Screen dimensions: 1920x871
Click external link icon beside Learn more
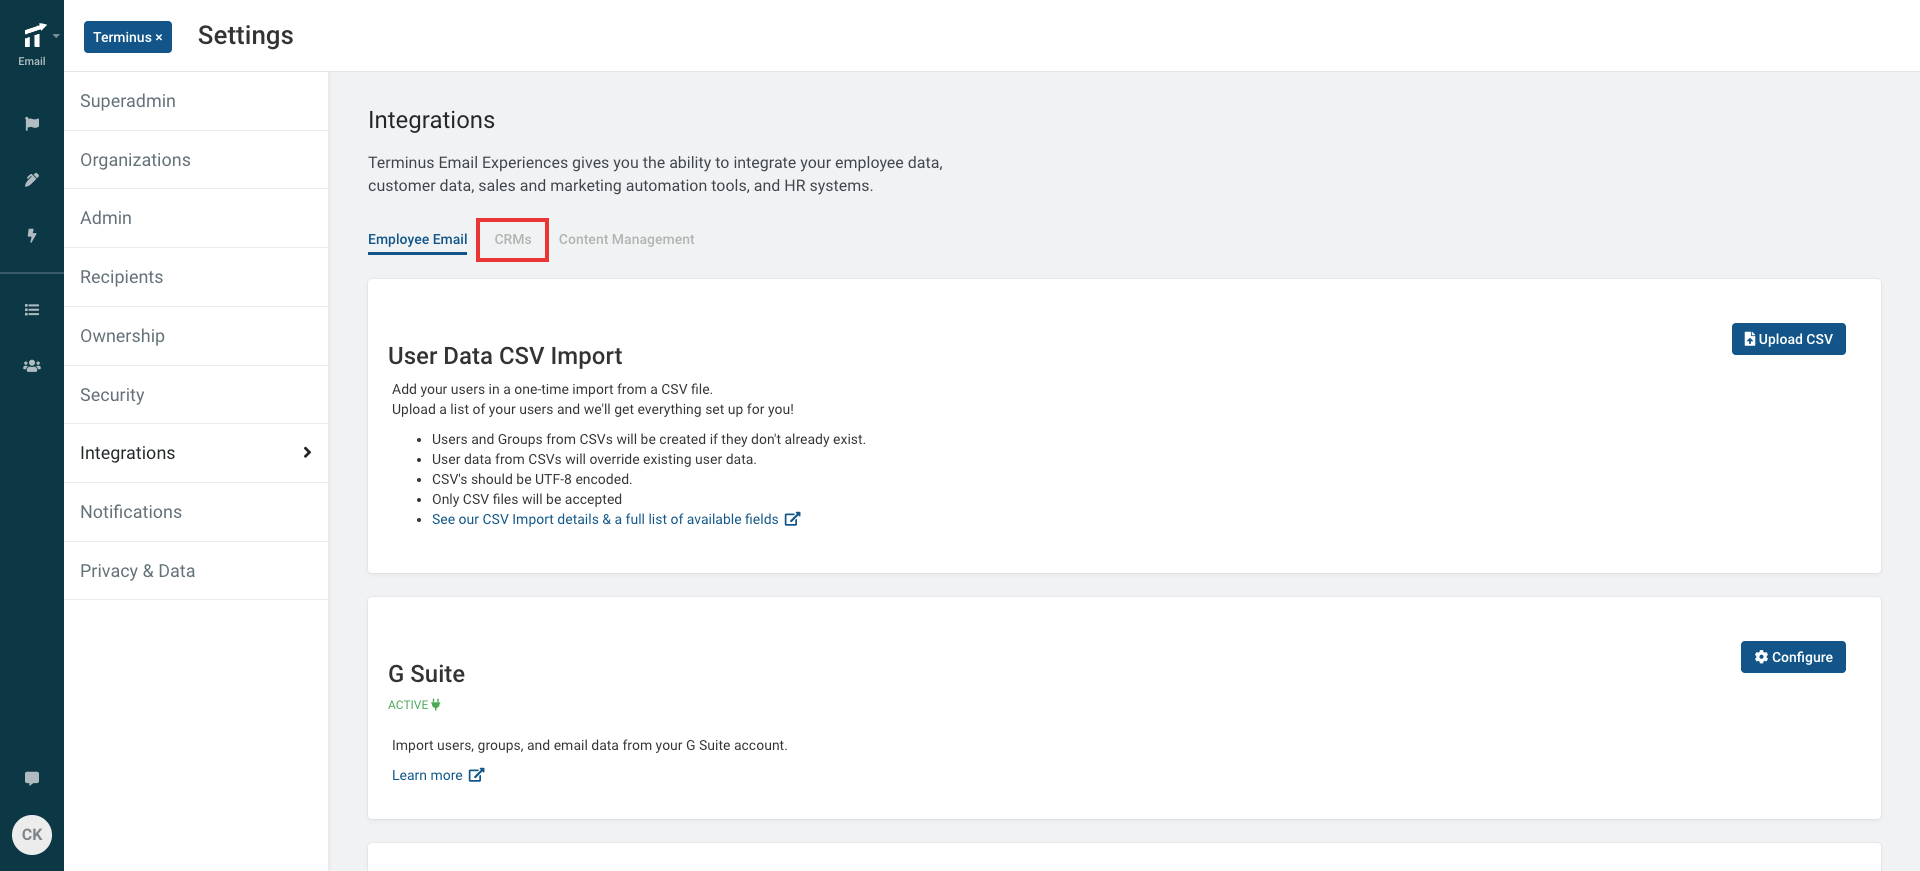(x=476, y=775)
